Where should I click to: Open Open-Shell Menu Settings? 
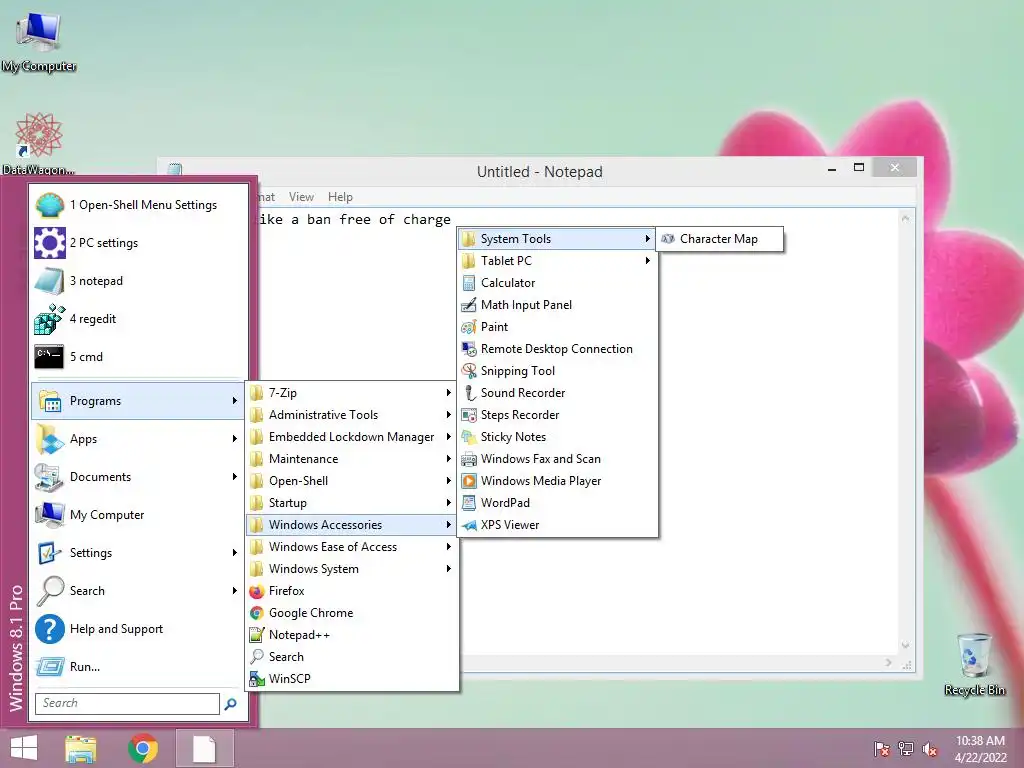(138, 205)
